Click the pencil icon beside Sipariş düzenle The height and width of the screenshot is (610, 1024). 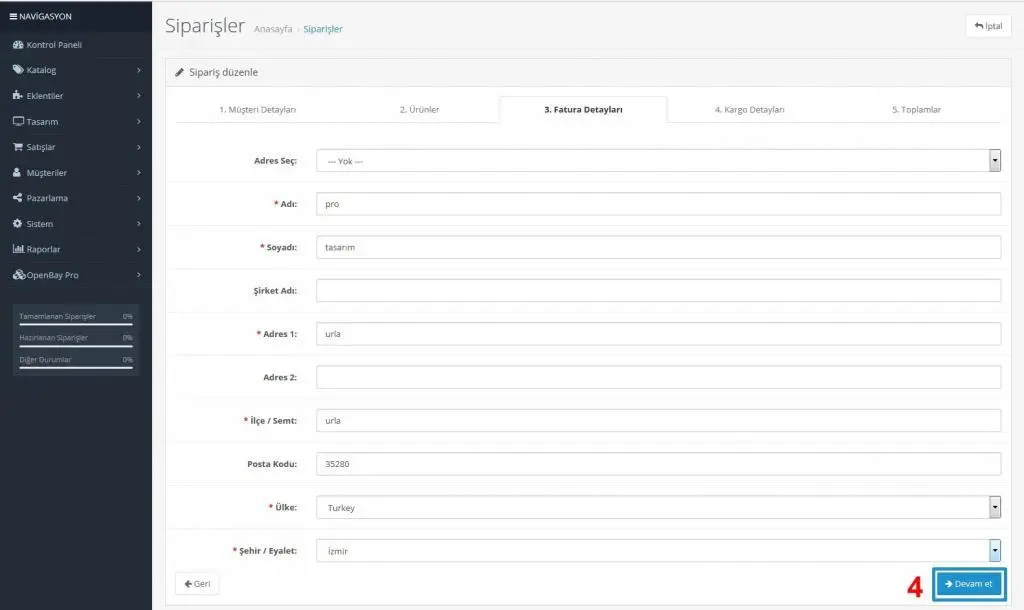pos(180,72)
